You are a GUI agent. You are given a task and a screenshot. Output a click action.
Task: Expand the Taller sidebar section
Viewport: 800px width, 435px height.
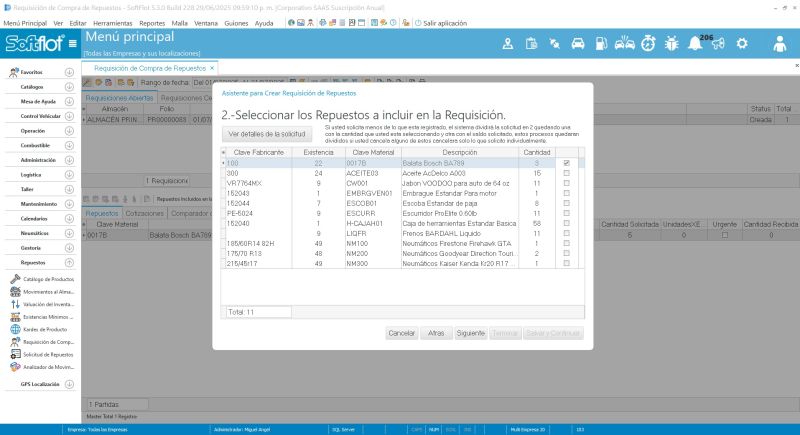pos(69,189)
